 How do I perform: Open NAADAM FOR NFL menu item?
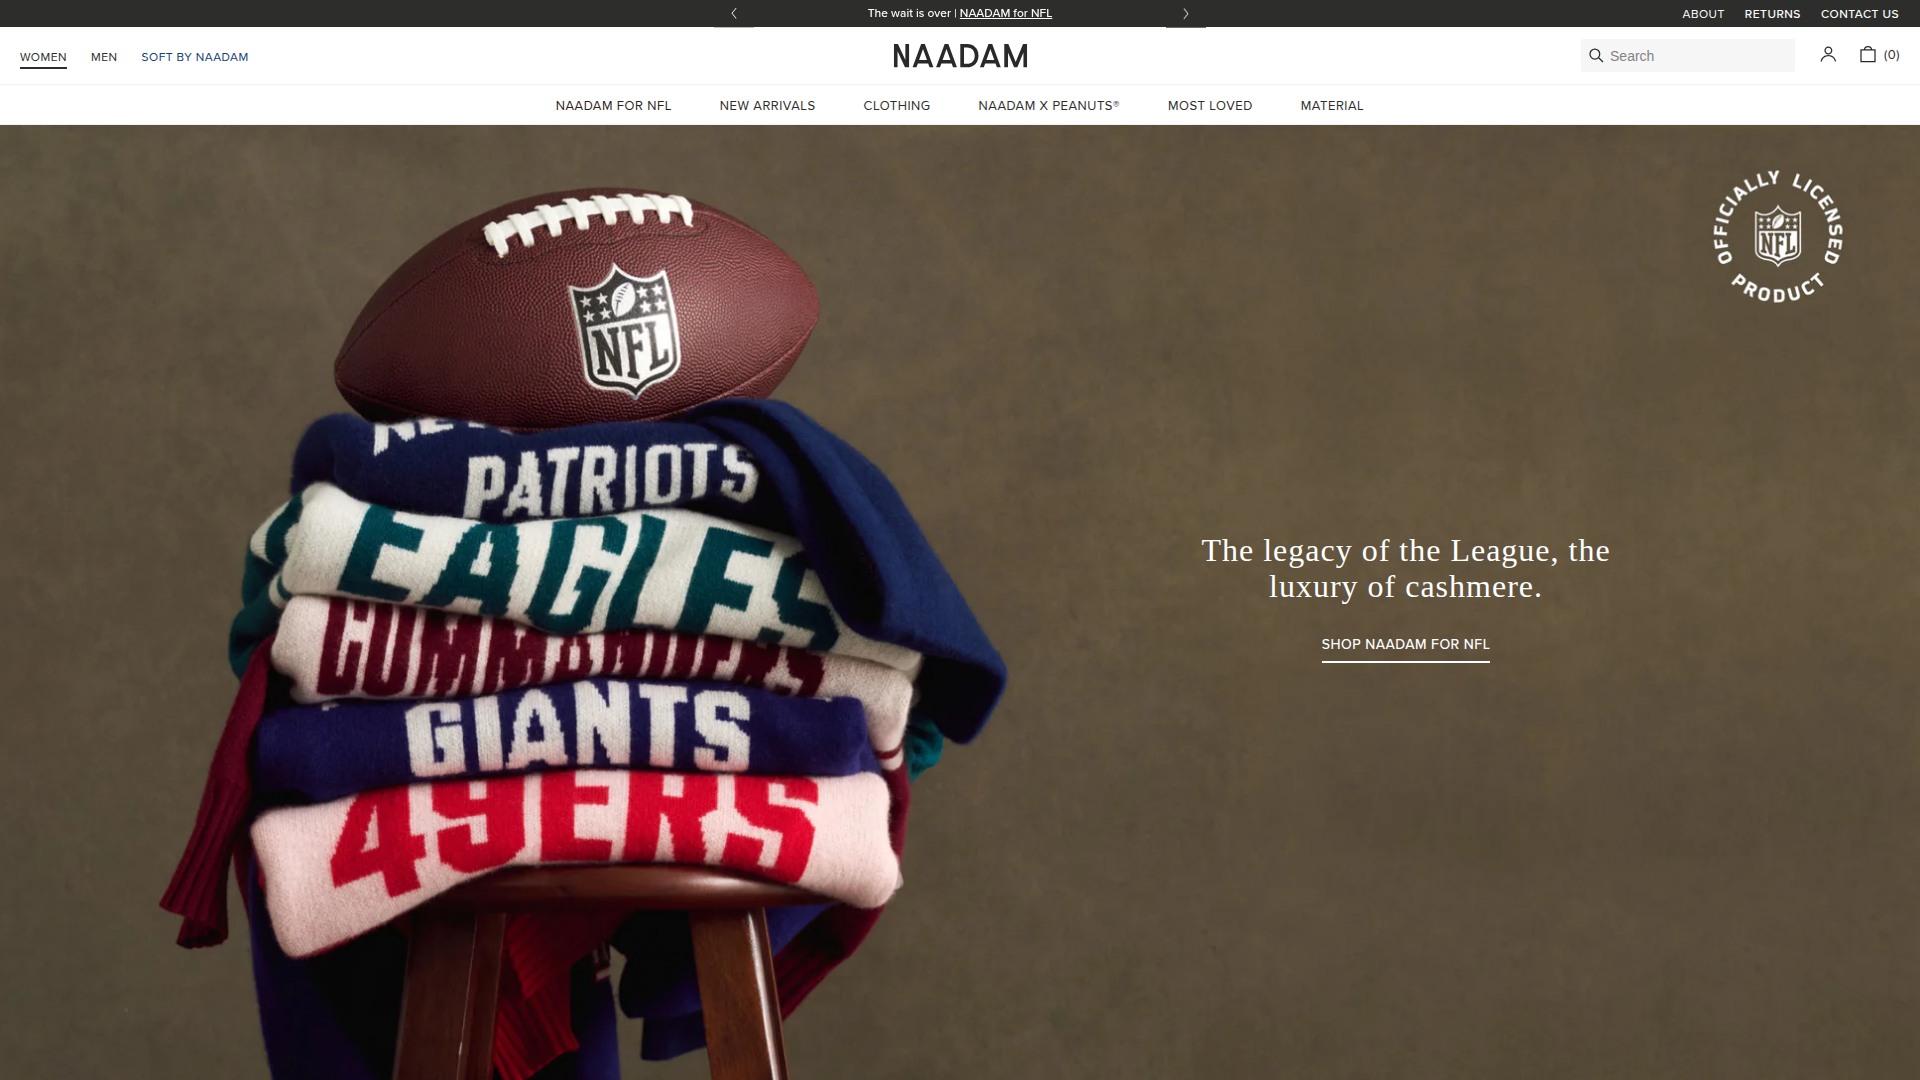(x=613, y=106)
